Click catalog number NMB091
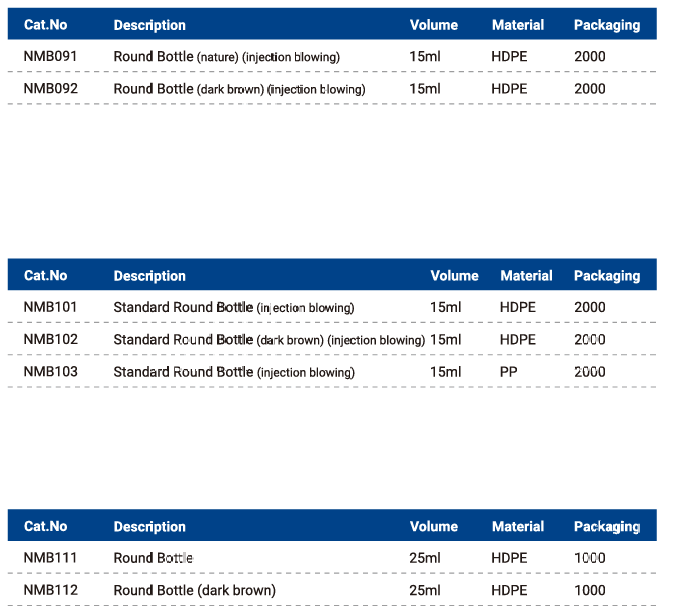 click(50, 56)
